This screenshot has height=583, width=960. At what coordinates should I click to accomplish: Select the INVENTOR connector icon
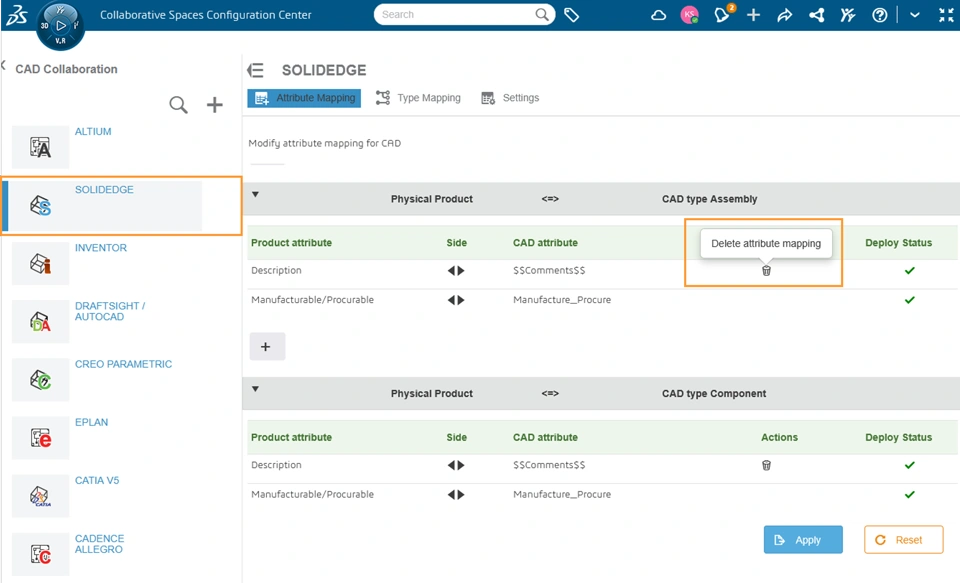pos(40,263)
